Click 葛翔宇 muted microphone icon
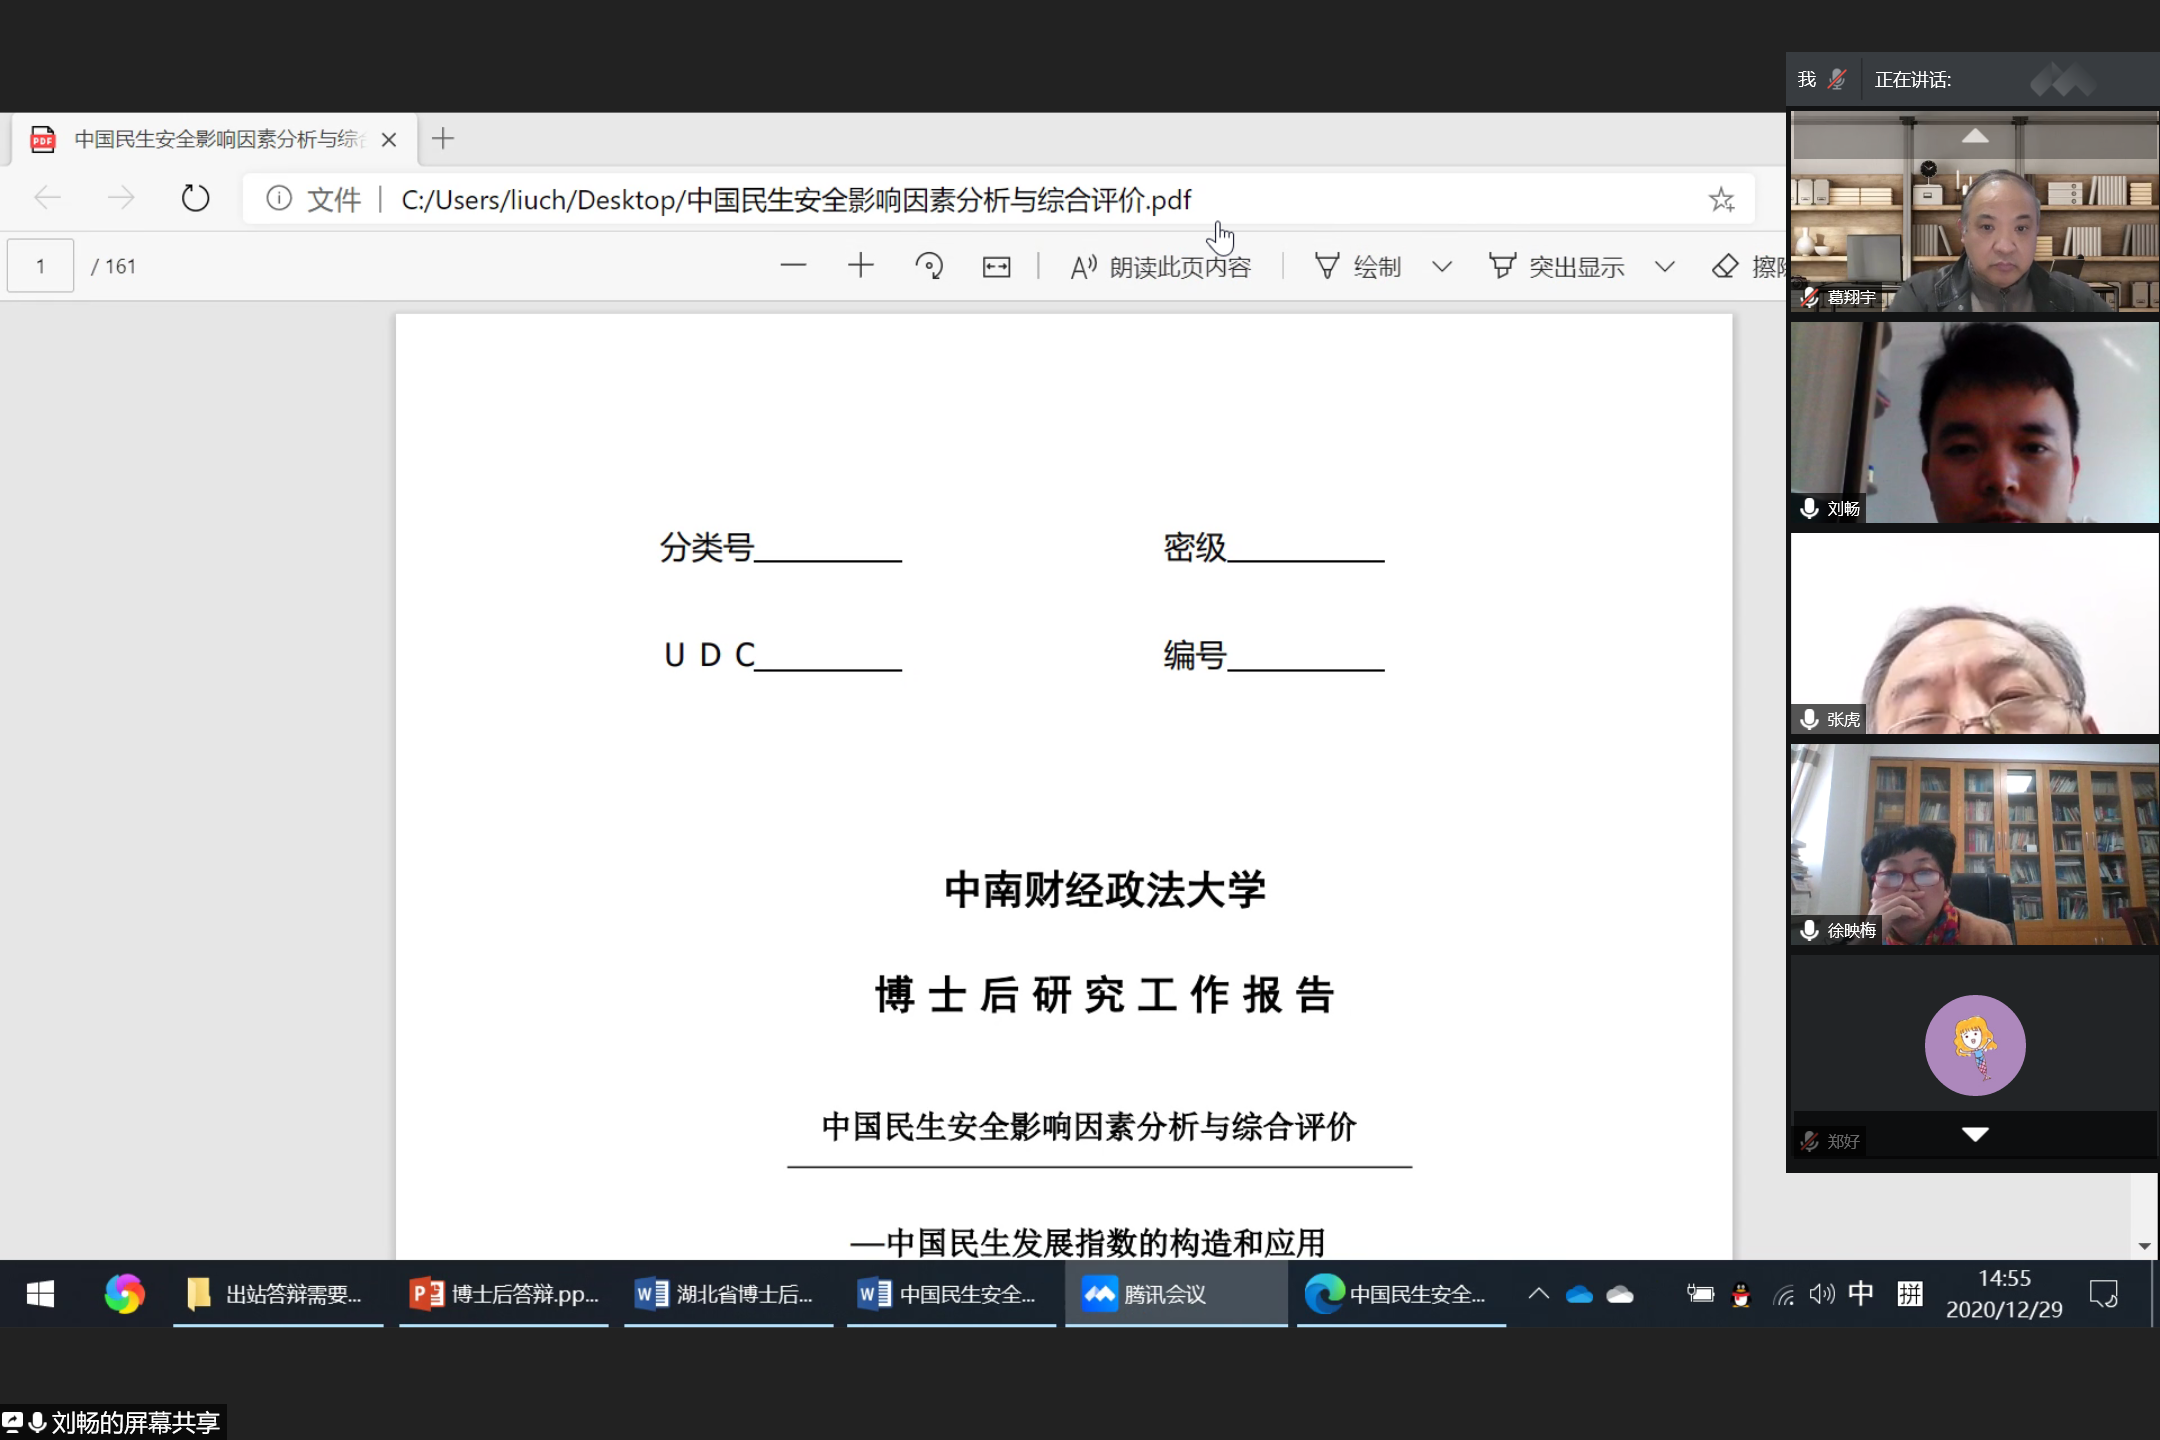 tap(1809, 297)
